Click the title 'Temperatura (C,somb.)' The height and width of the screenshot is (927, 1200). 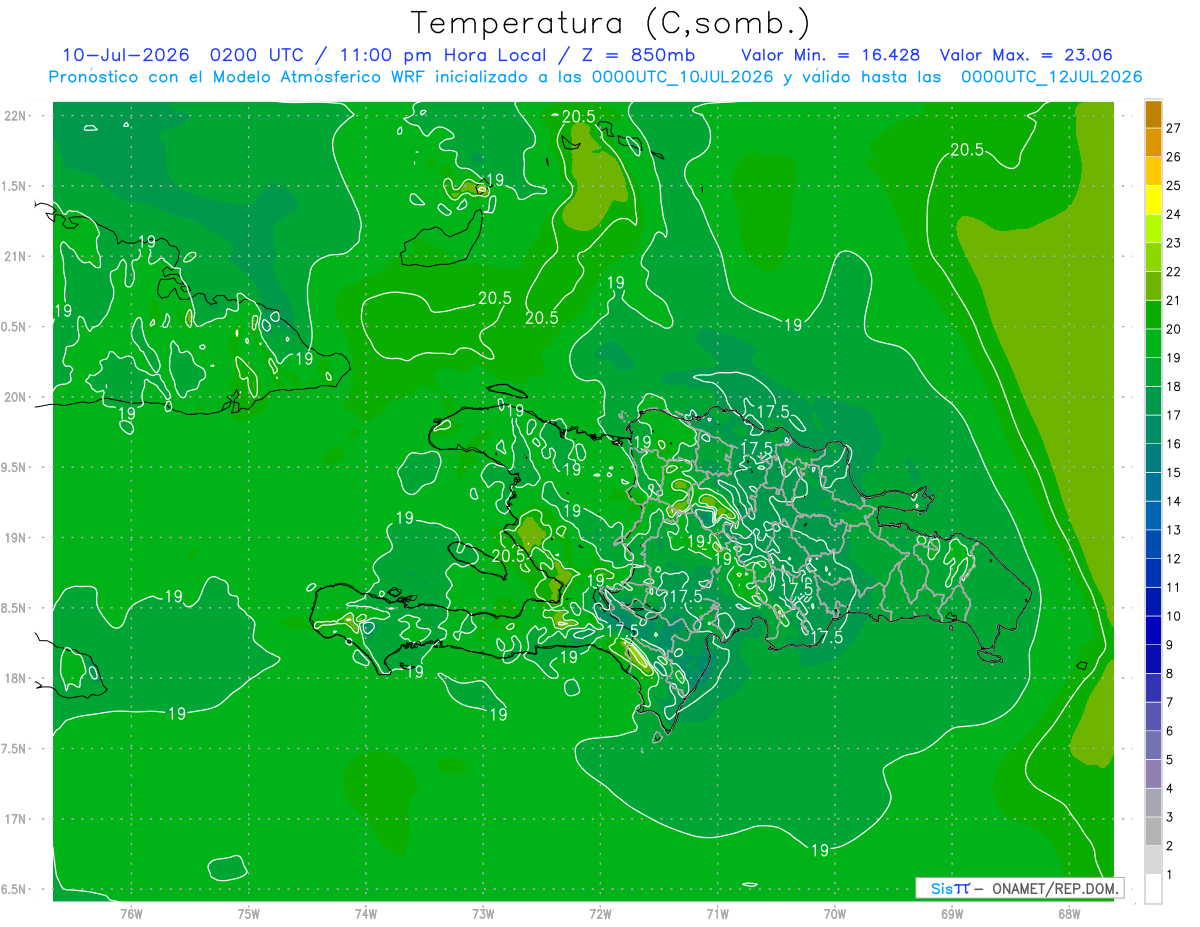click(610, 23)
